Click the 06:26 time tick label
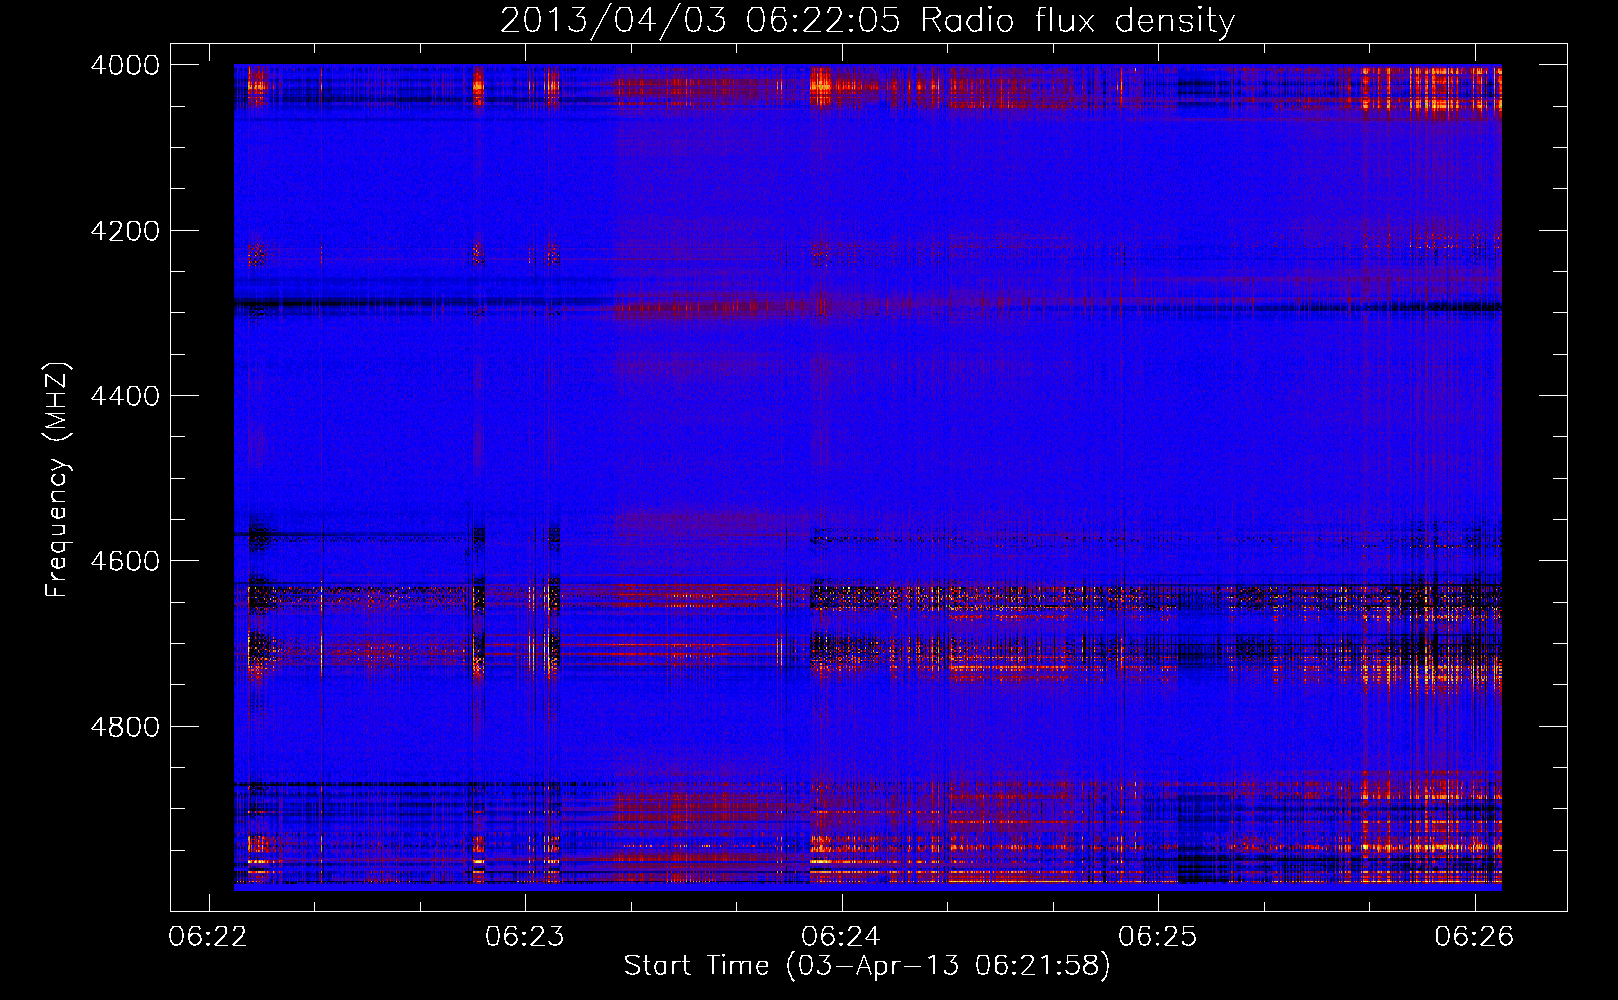Screen dimensions: 1618x1000 click(x=1474, y=937)
